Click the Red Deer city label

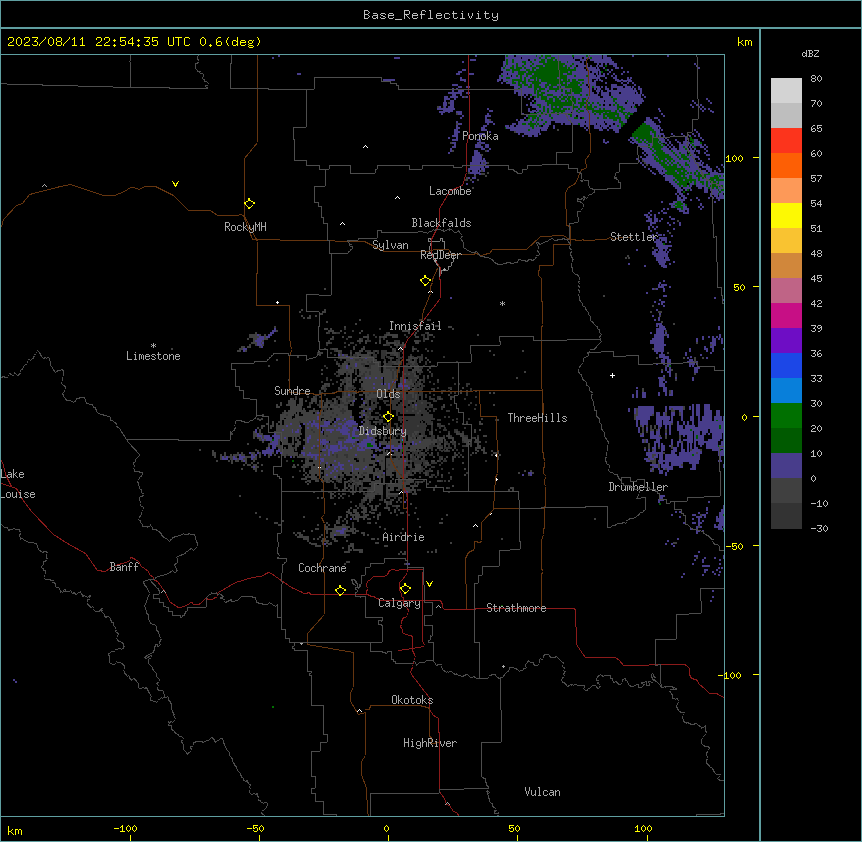[440, 255]
